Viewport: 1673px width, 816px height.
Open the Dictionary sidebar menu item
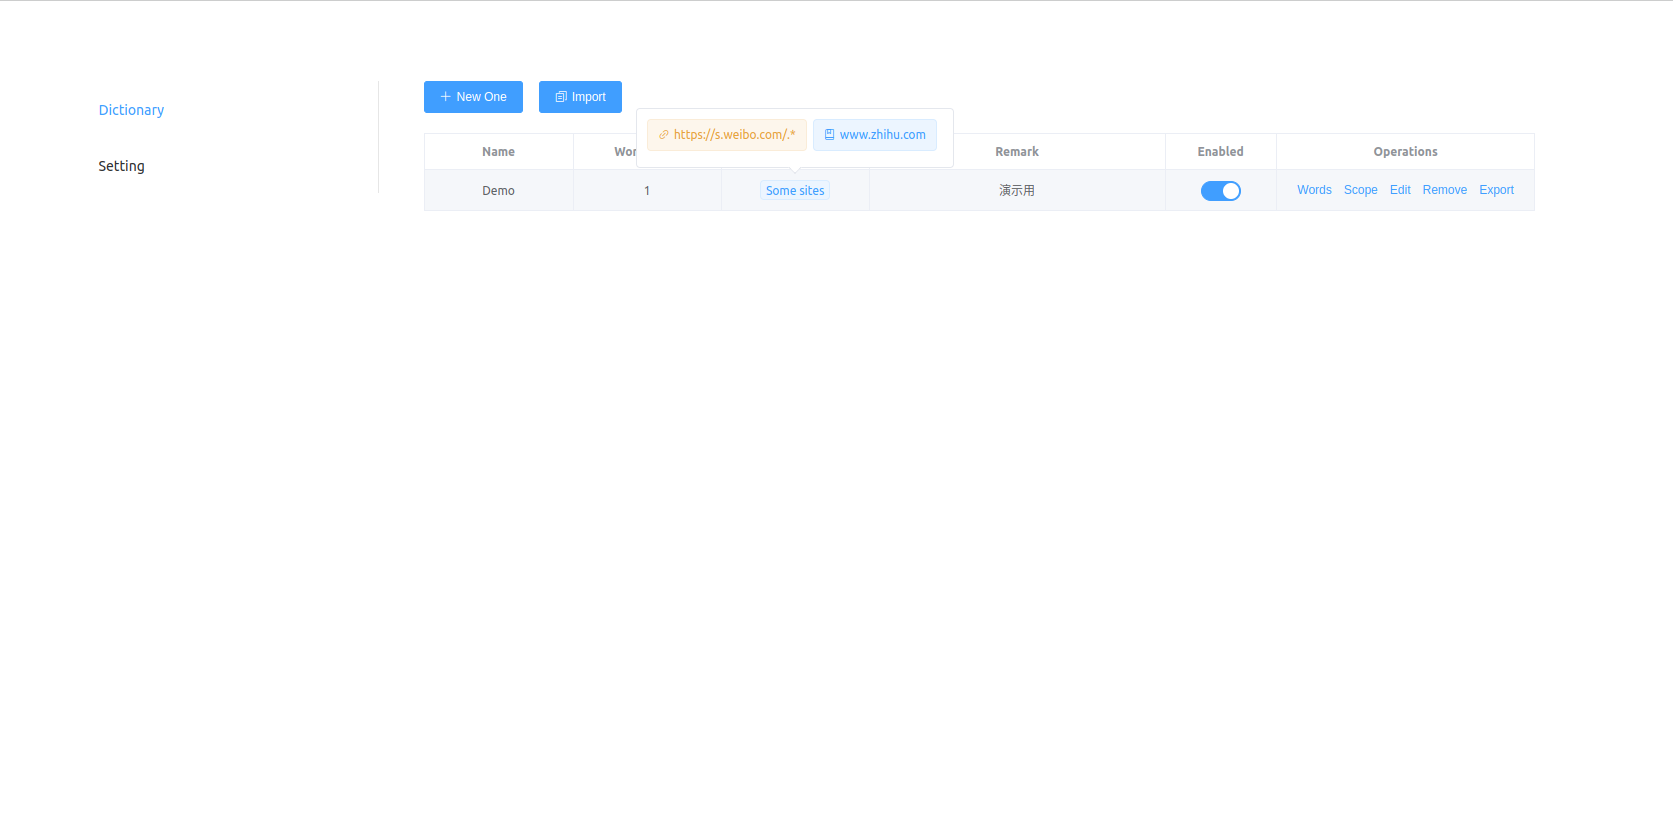point(131,110)
